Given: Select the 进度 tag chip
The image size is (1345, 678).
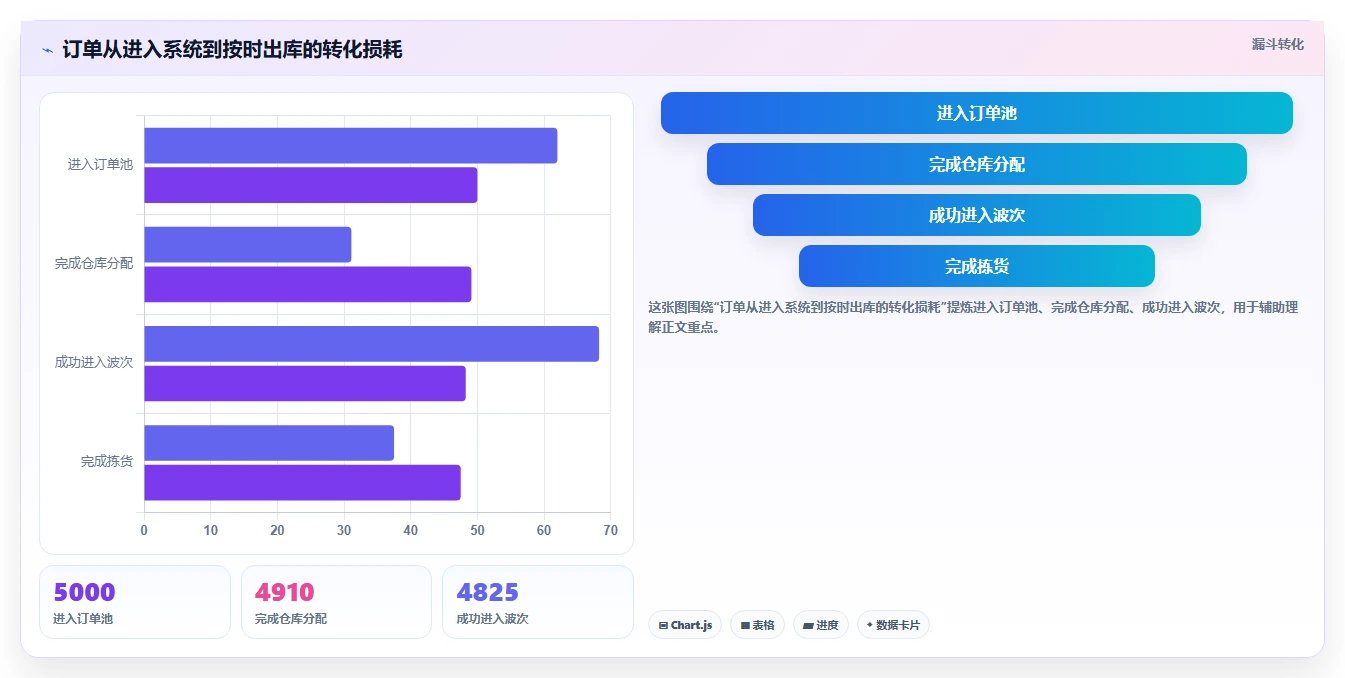Looking at the screenshot, I should tap(820, 625).
